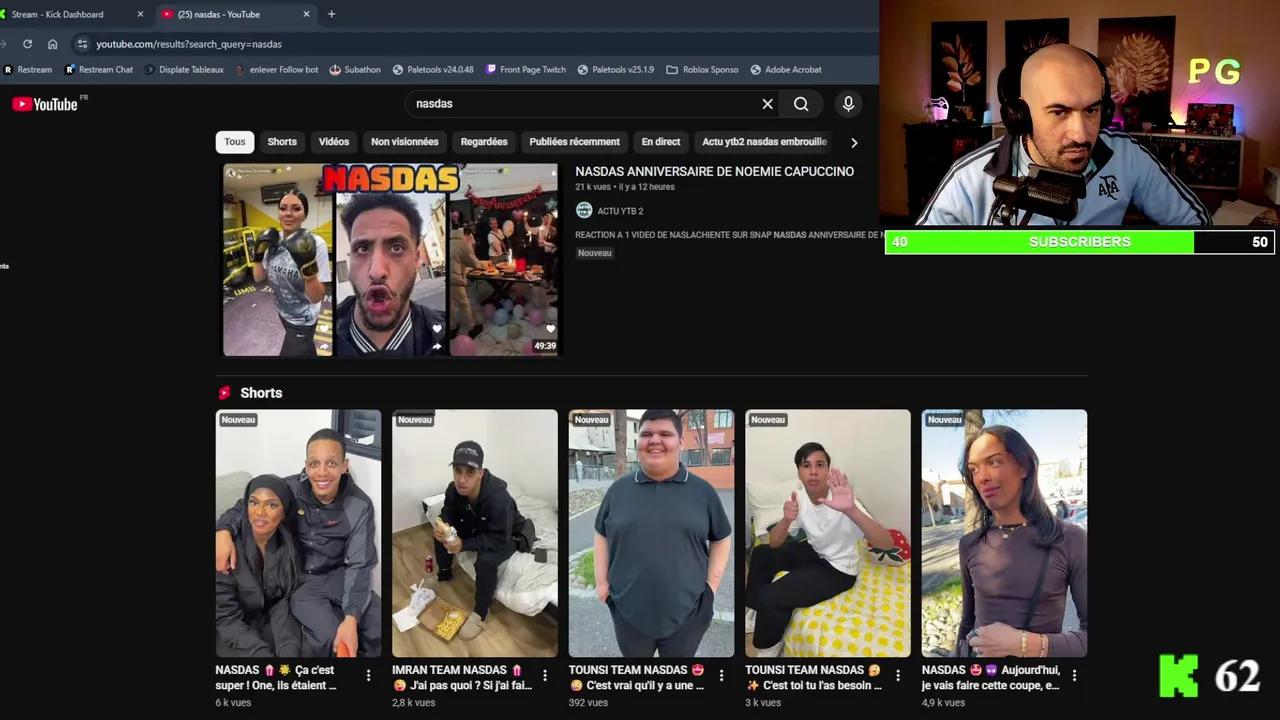The width and height of the screenshot is (1280, 720).
Task: Select the Publiées récemment filter chip
Action: [x=575, y=142]
